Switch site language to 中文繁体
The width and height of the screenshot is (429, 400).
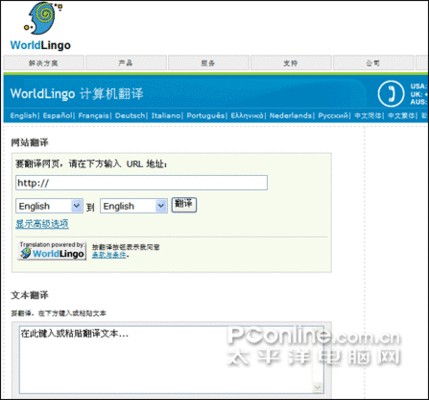(x=401, y=116)
